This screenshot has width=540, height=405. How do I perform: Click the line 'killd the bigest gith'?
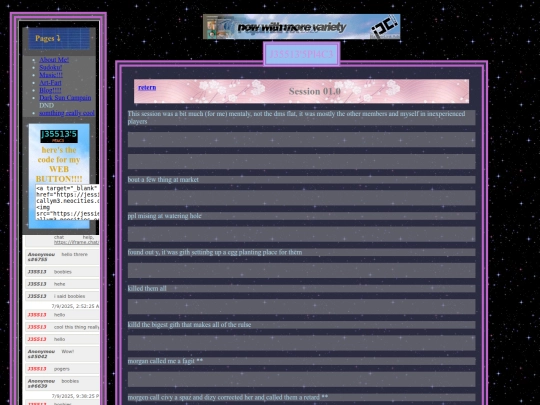coord(189,325)
